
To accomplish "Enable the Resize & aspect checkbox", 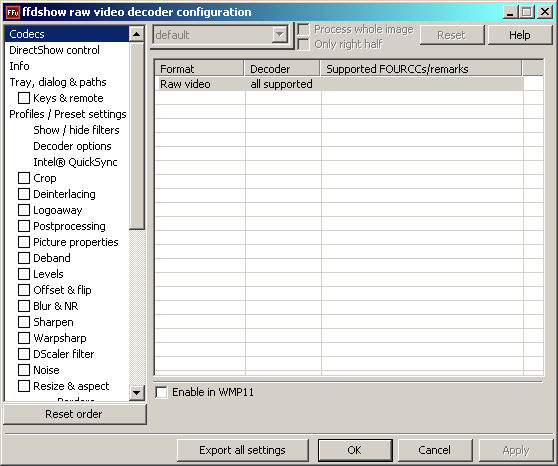I will (x=24, y=386).
